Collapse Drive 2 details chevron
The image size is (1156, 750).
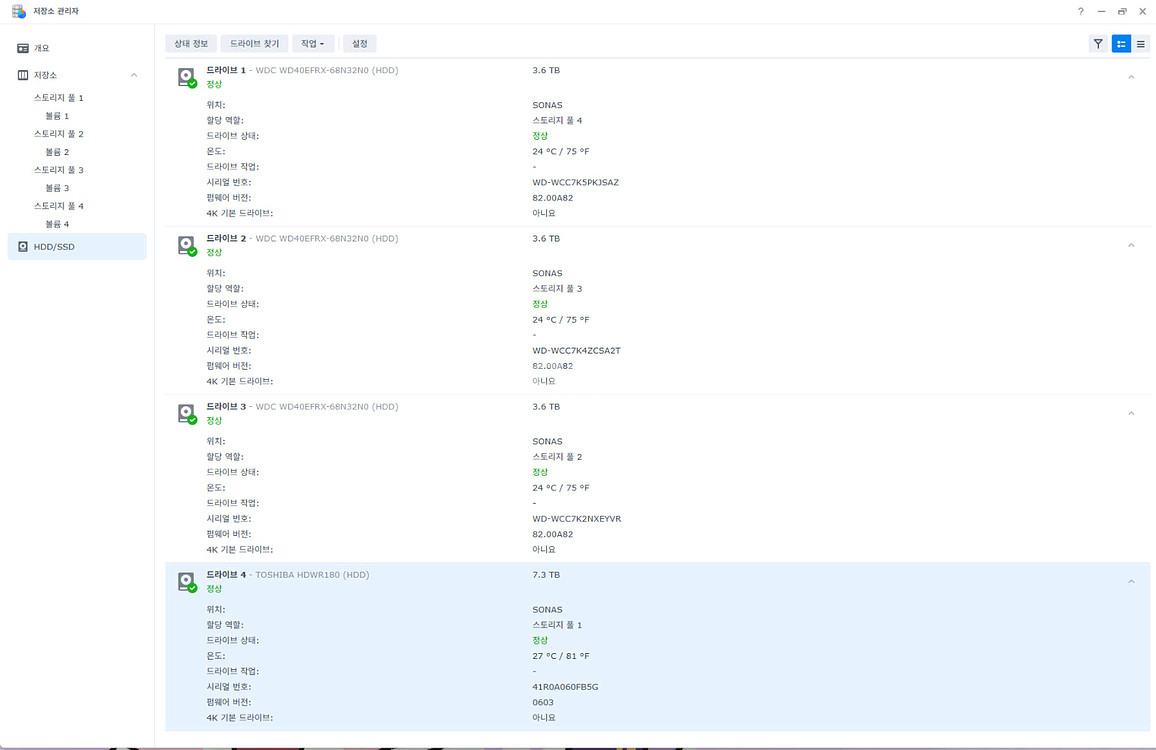[1131, 245]
